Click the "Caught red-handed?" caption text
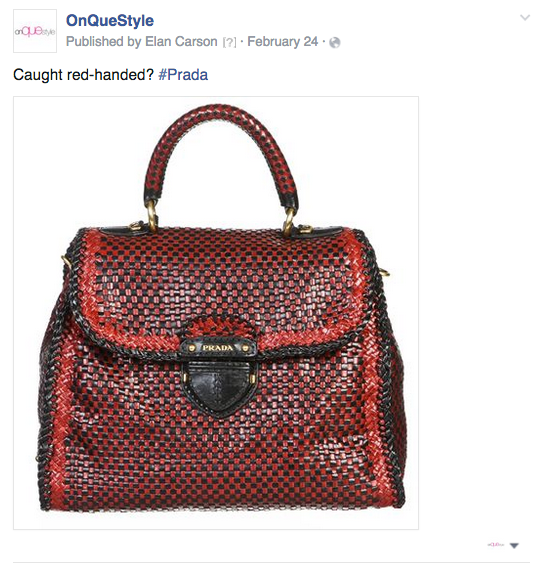Viewport: 540px width, 564px height. click(83, 75)
